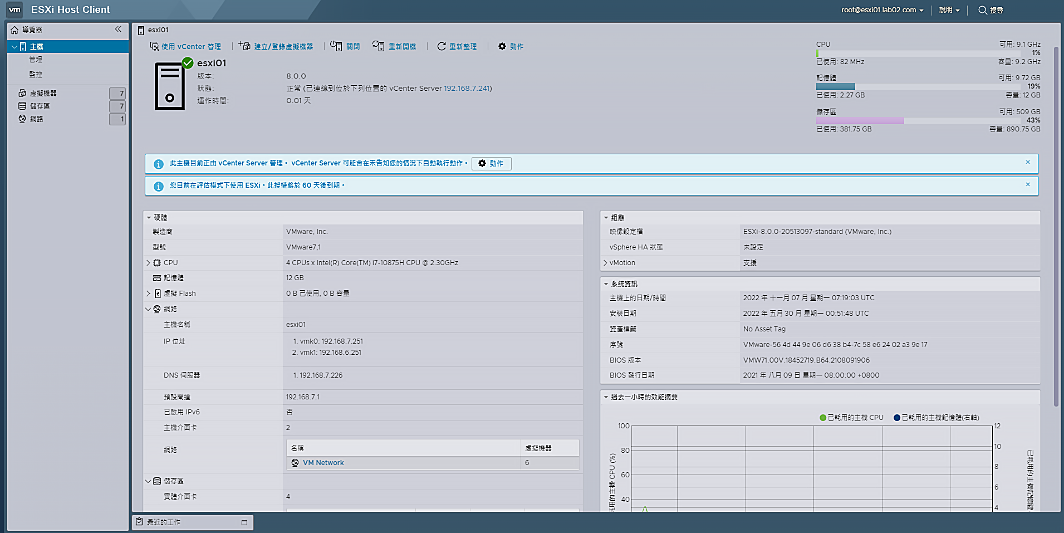This screenshot has height=533, width=1064.
Task: Click the Virtual Flash icon in Hardware panel
Action: 157,293
